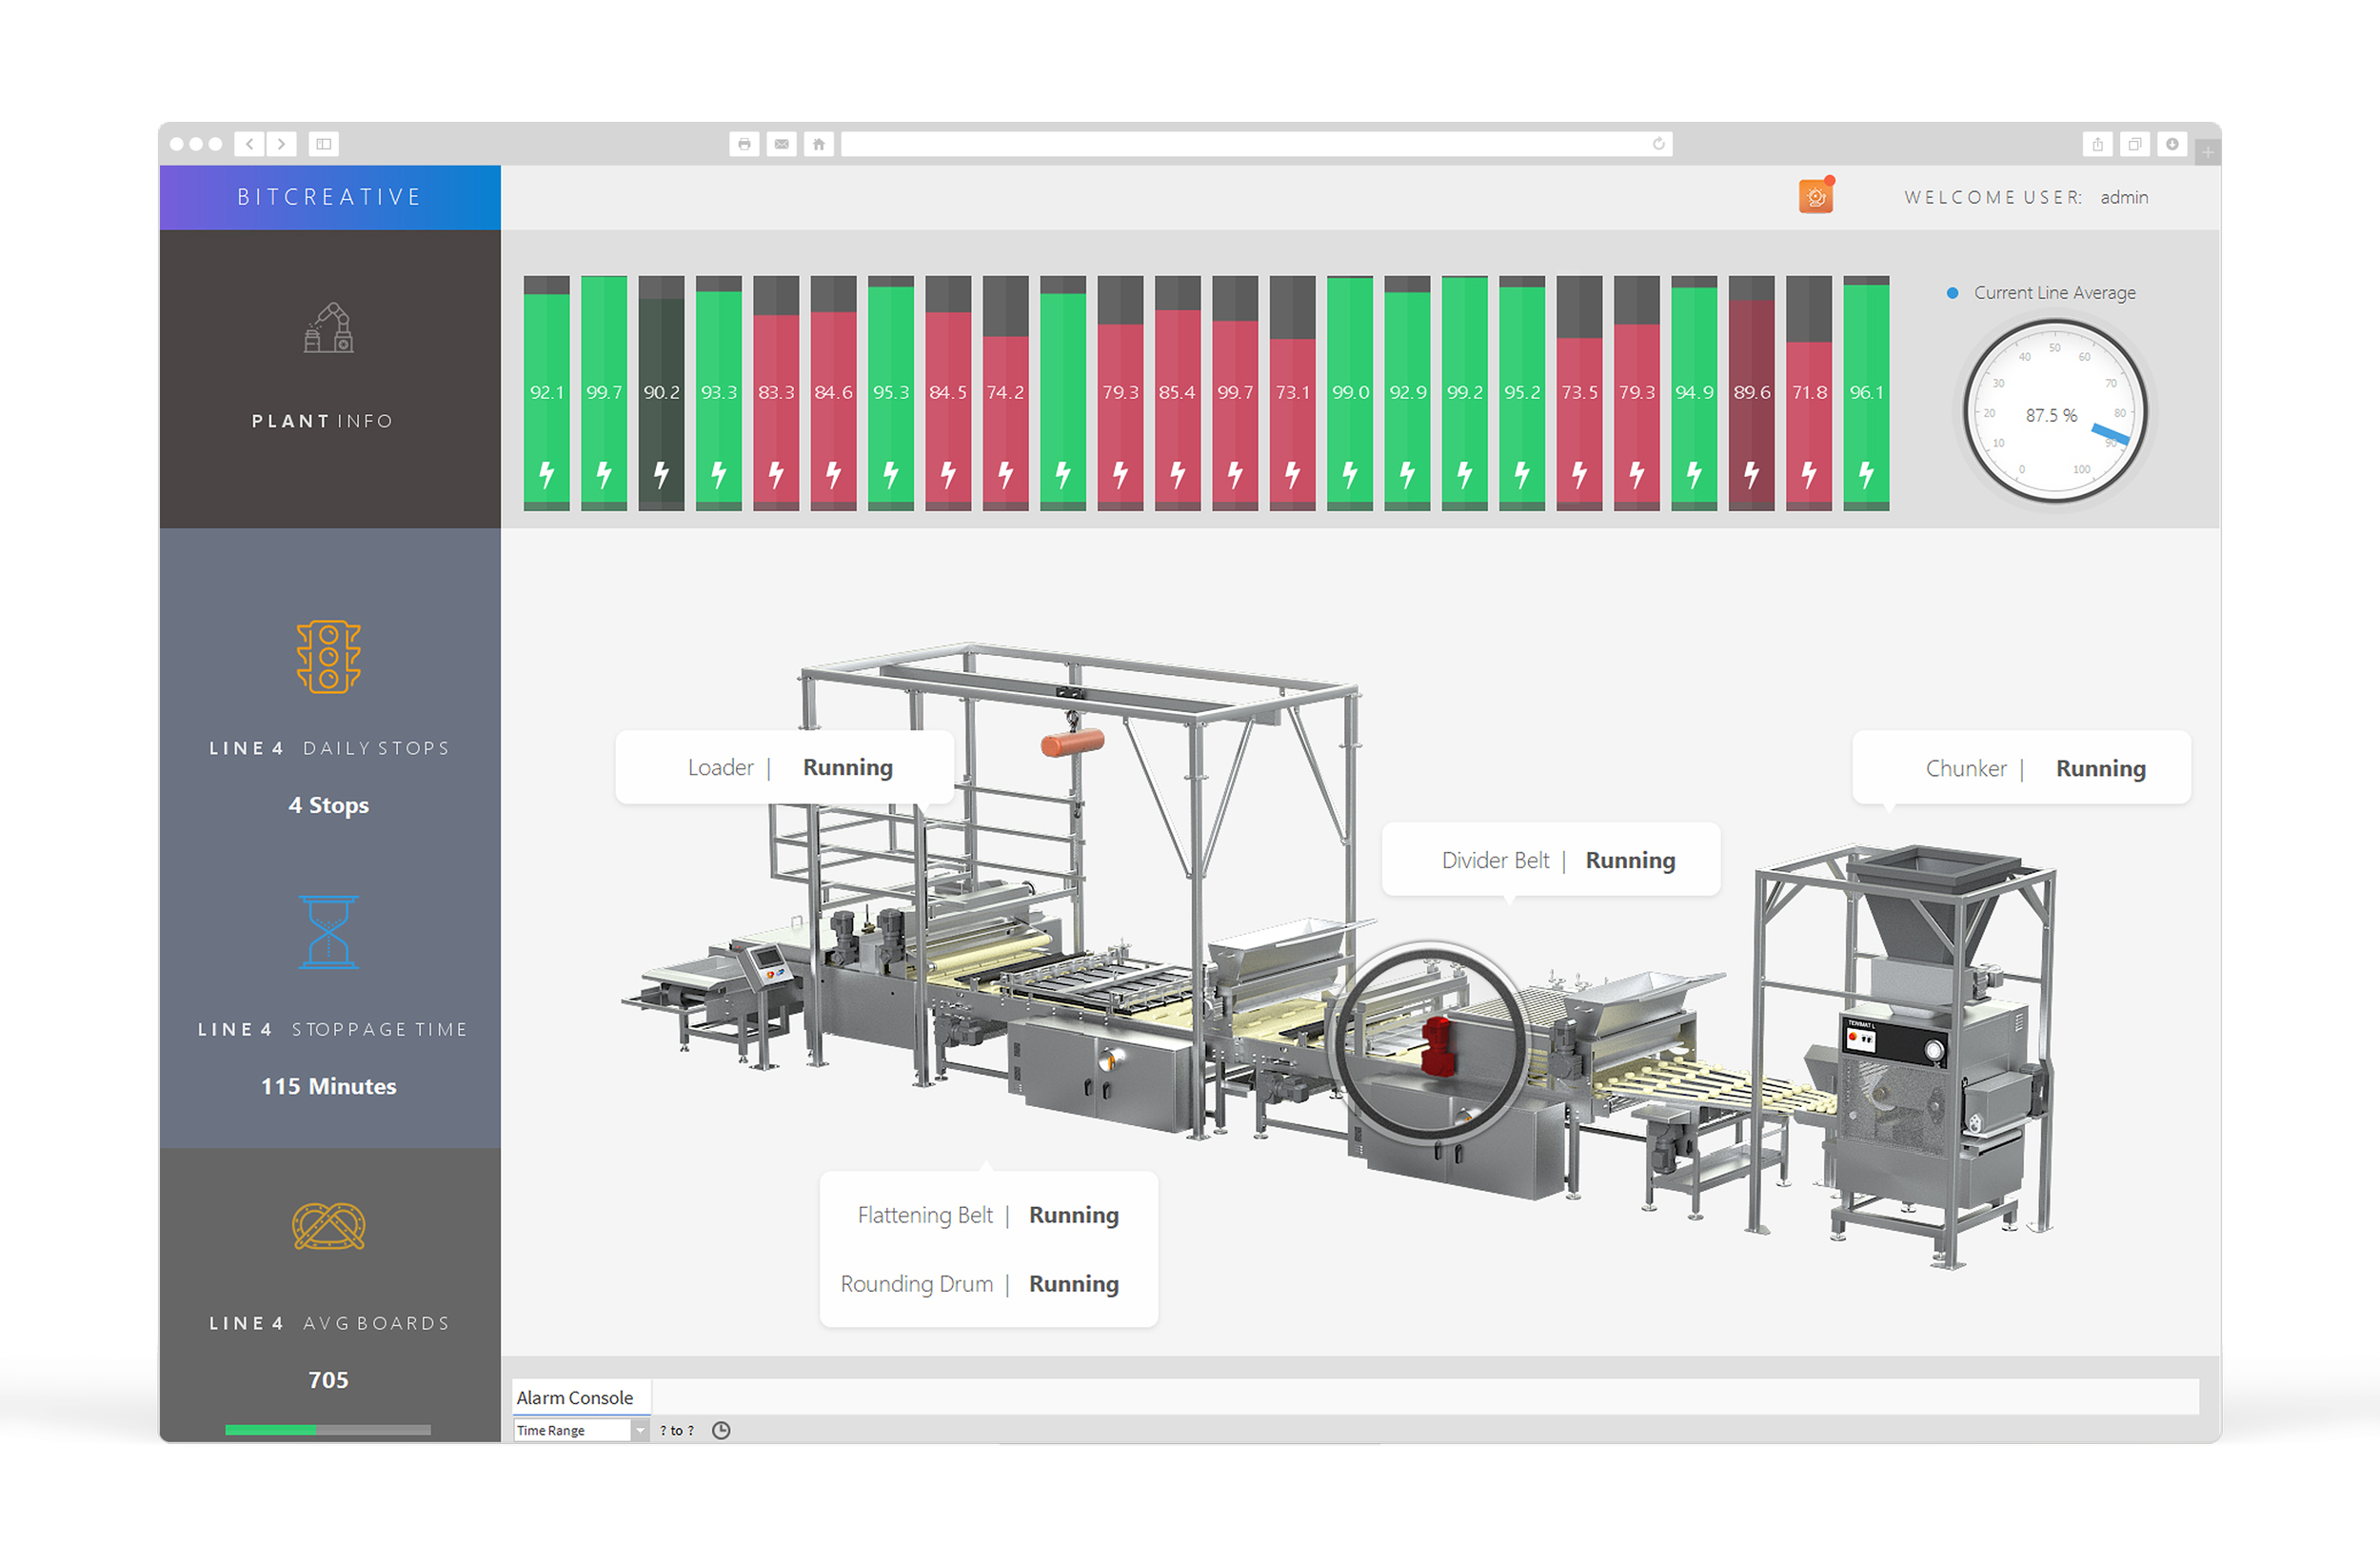Click the browser back navigation arrow

pos(249,143)
